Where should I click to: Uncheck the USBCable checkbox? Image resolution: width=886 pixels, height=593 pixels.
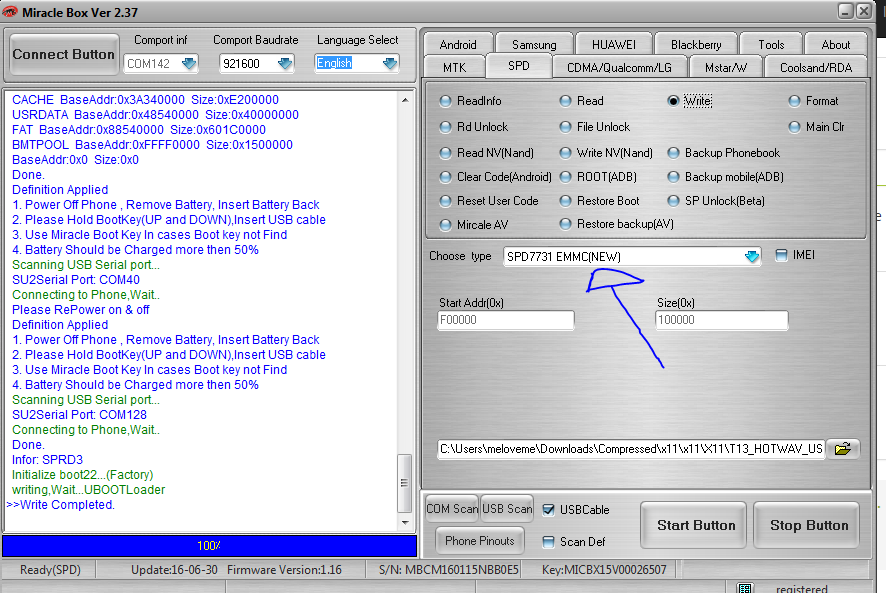click(548, 509)
